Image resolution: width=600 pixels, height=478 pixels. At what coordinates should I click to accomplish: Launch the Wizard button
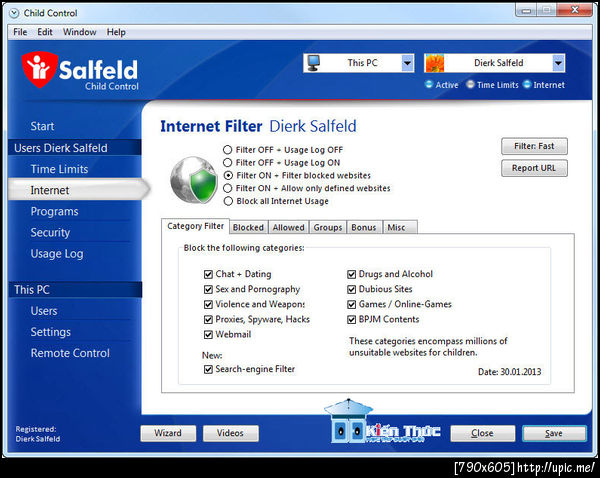point(168,433)
